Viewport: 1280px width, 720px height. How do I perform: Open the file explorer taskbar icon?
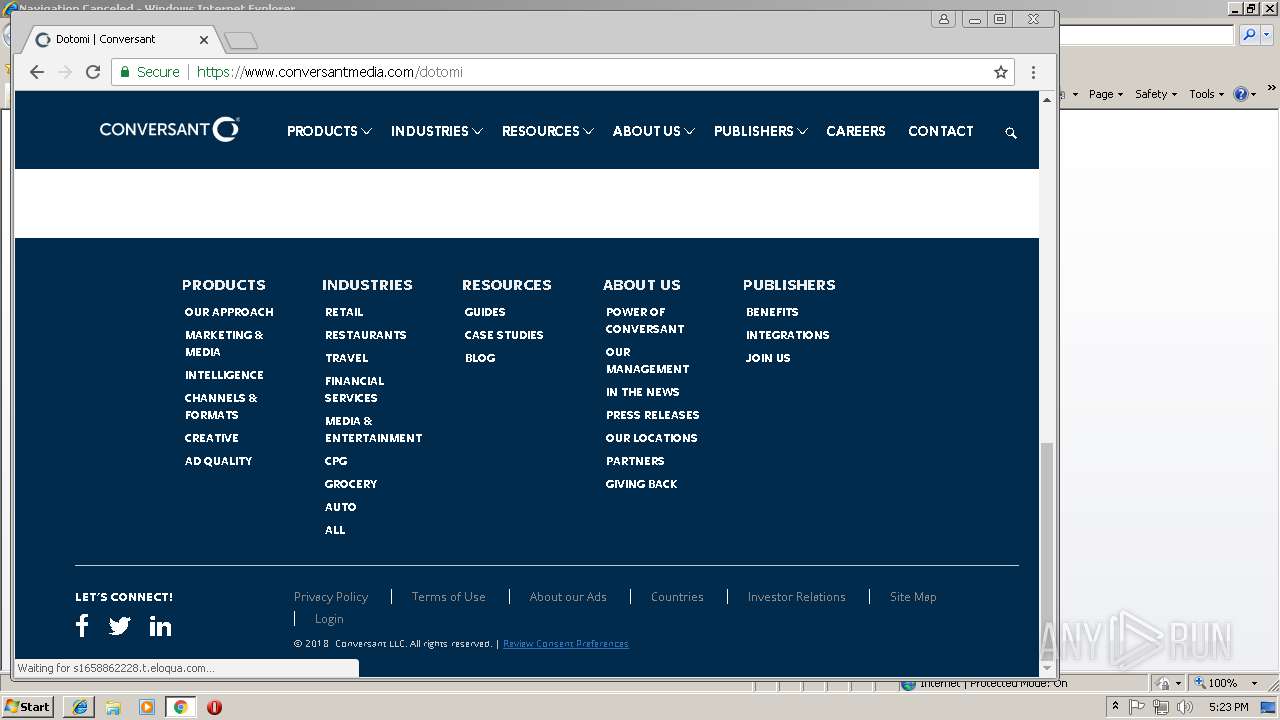click(x=113, y=707)
